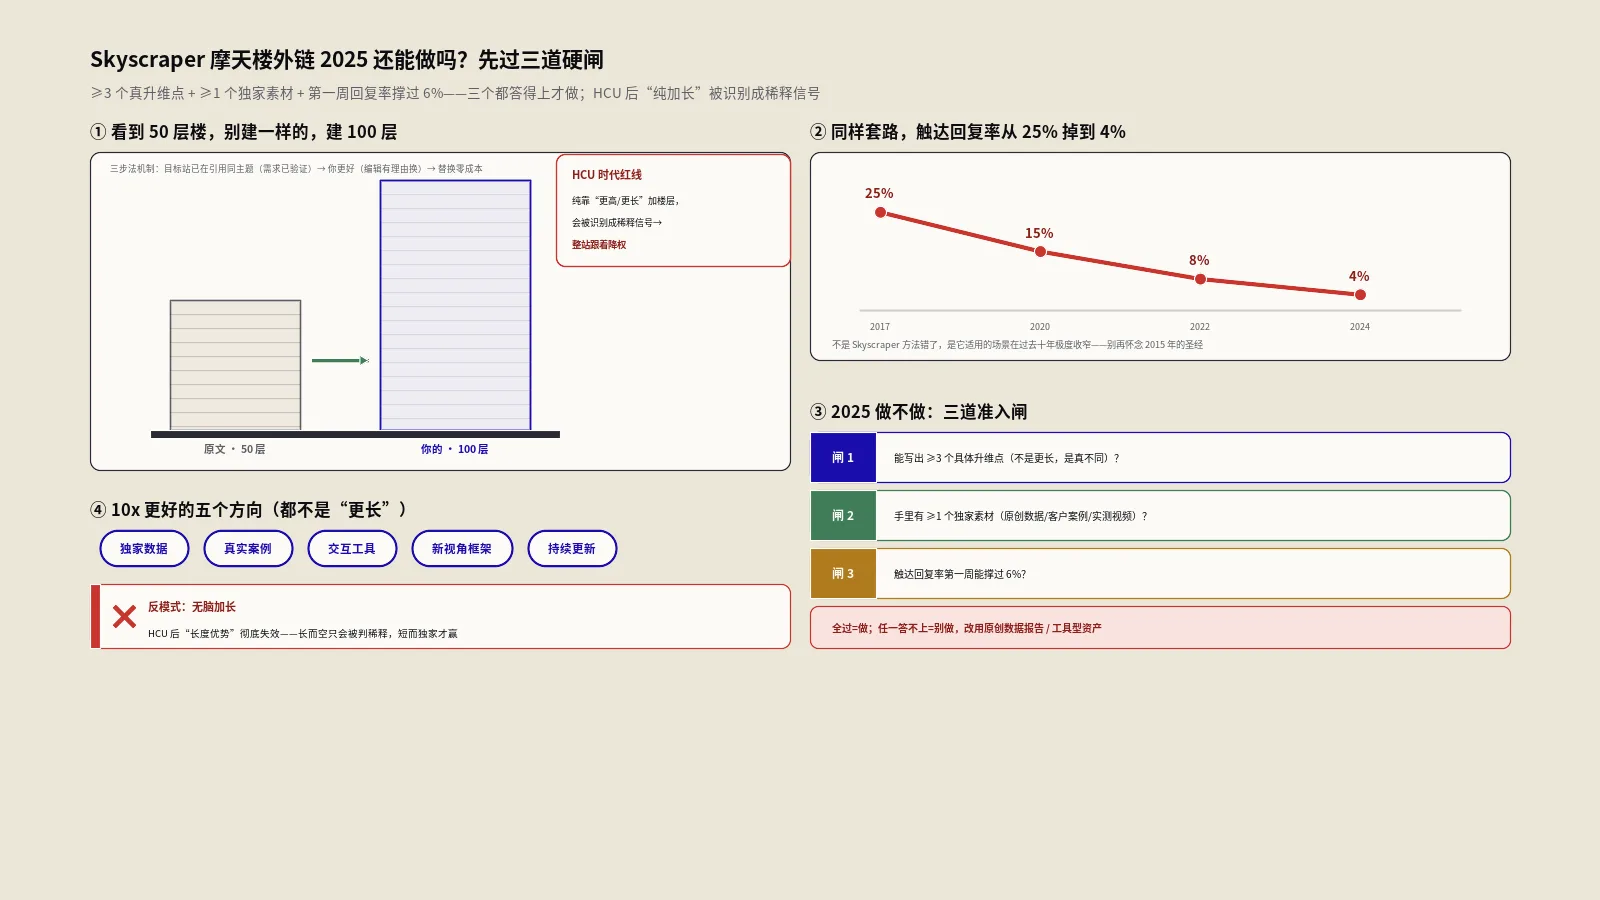
Task: Click the 2024 axis label
Action: [x=1360, y=327]
